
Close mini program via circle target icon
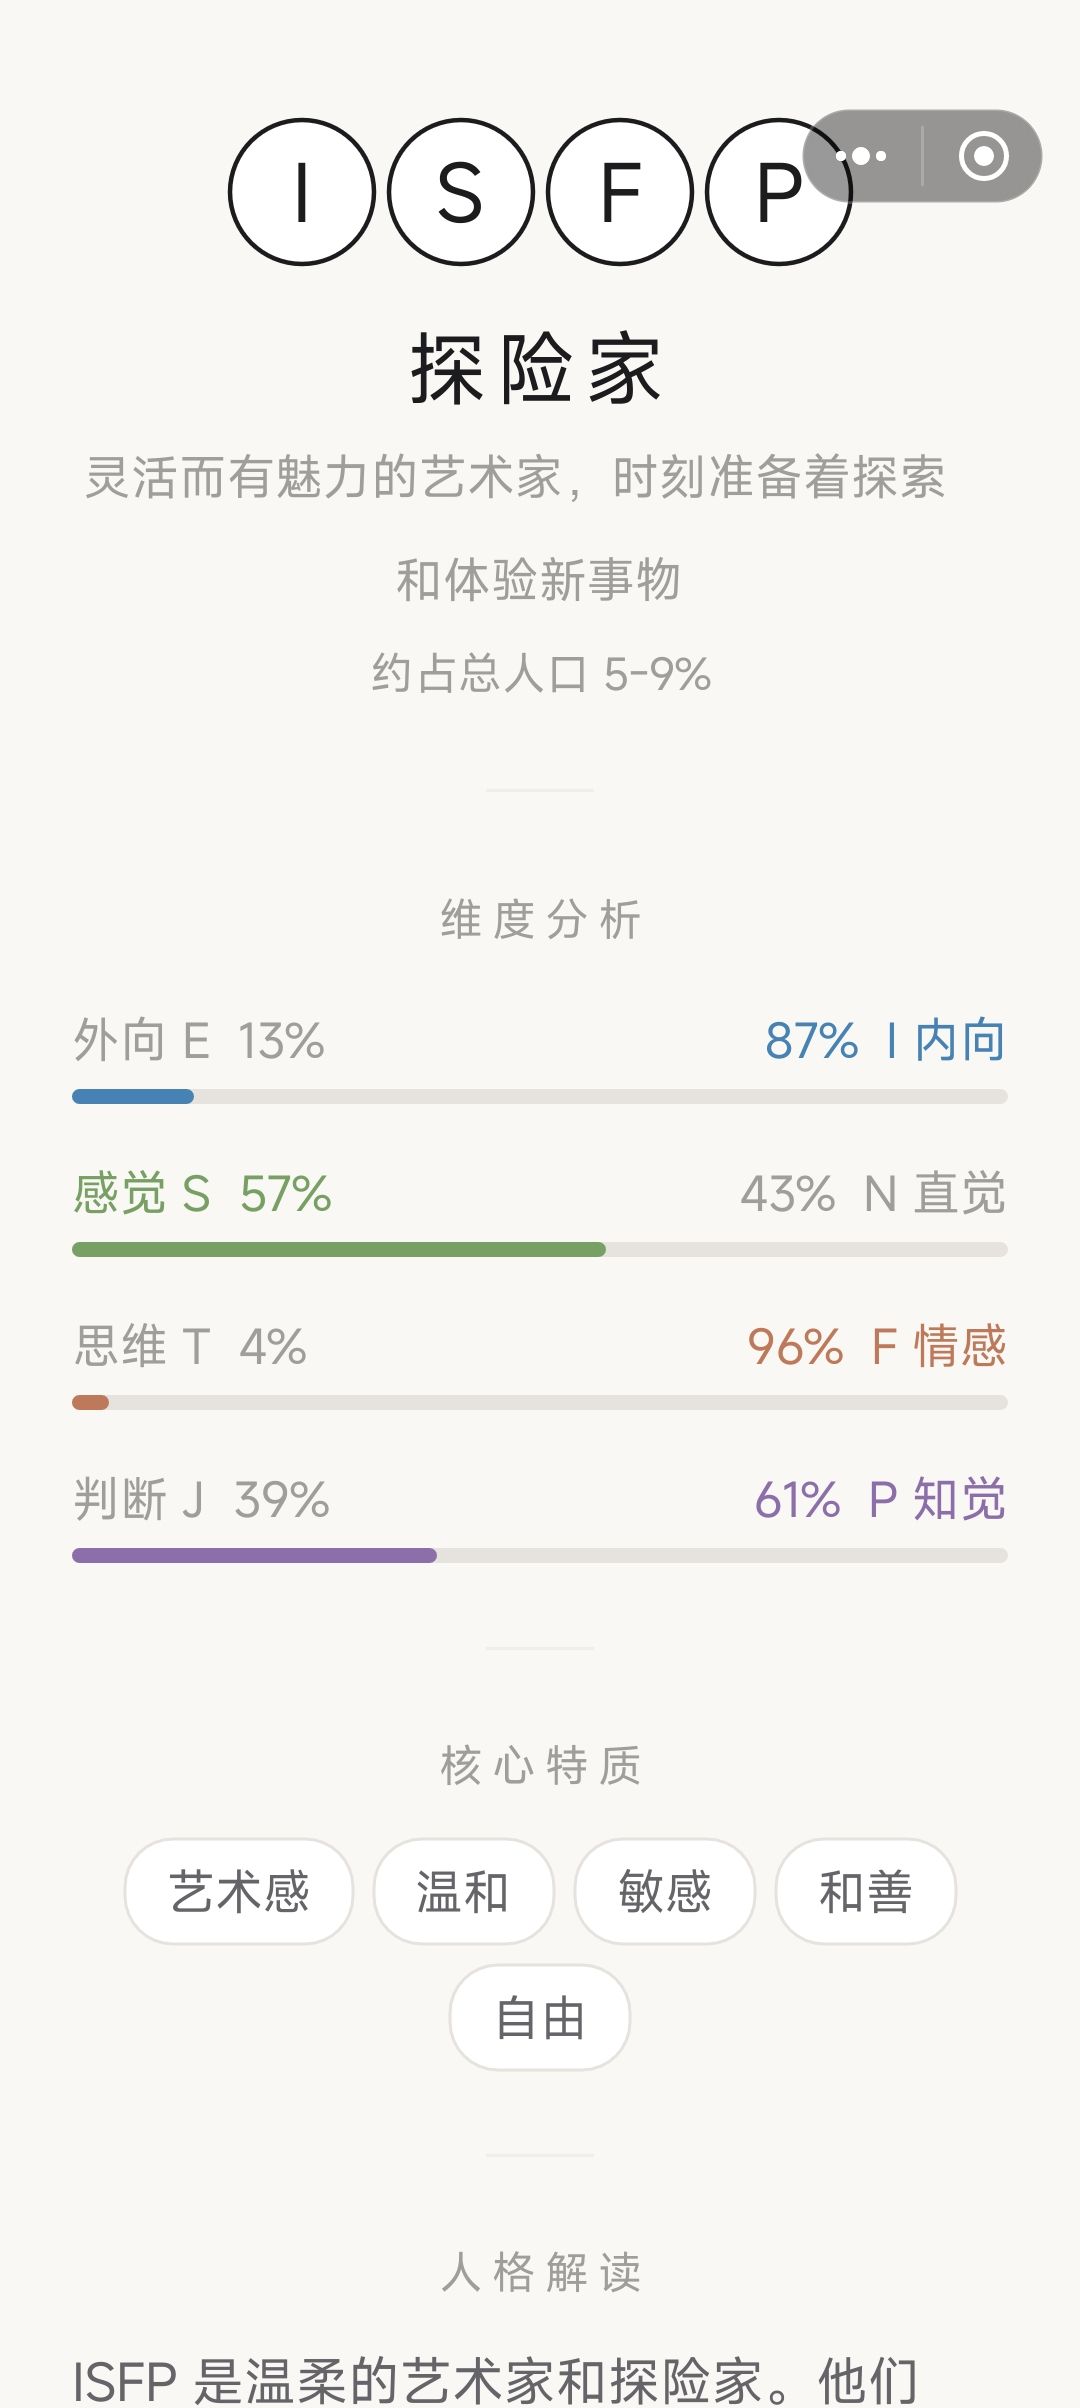coord(983,156)
